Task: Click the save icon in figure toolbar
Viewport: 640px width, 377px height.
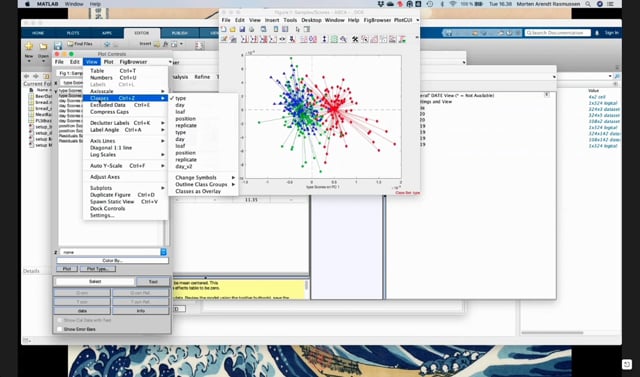Action: pyautogui.click(x=242, y=29)
